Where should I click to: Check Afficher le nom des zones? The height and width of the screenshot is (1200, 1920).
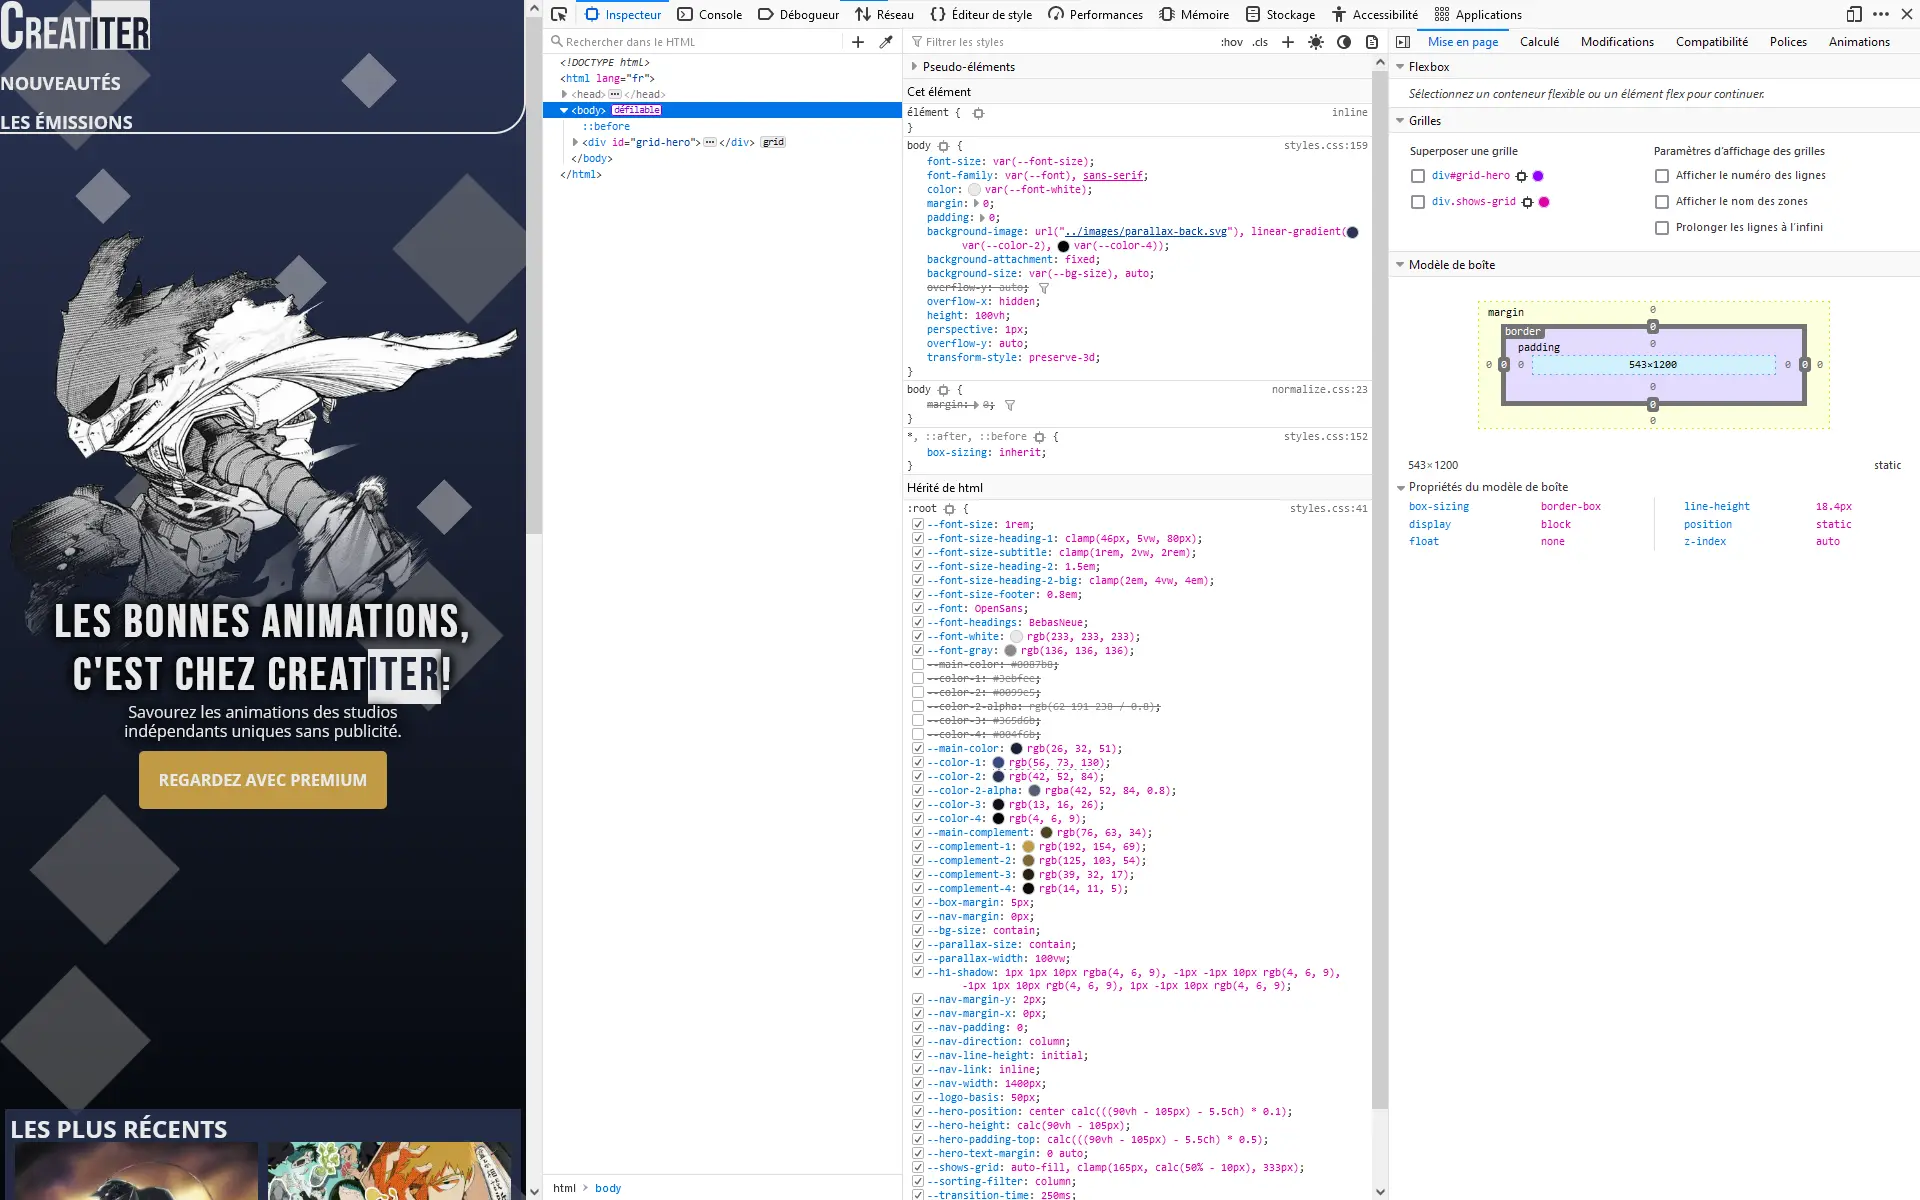(x=1662, y=202)
